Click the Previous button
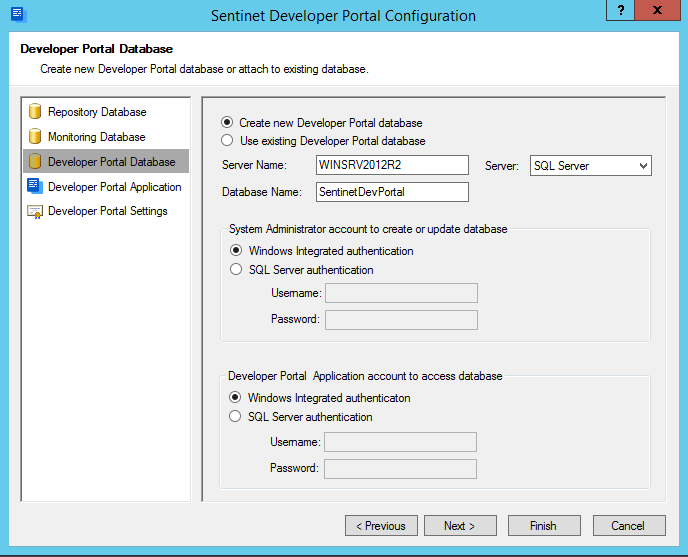The image size is (688, 557). [381, 525]
